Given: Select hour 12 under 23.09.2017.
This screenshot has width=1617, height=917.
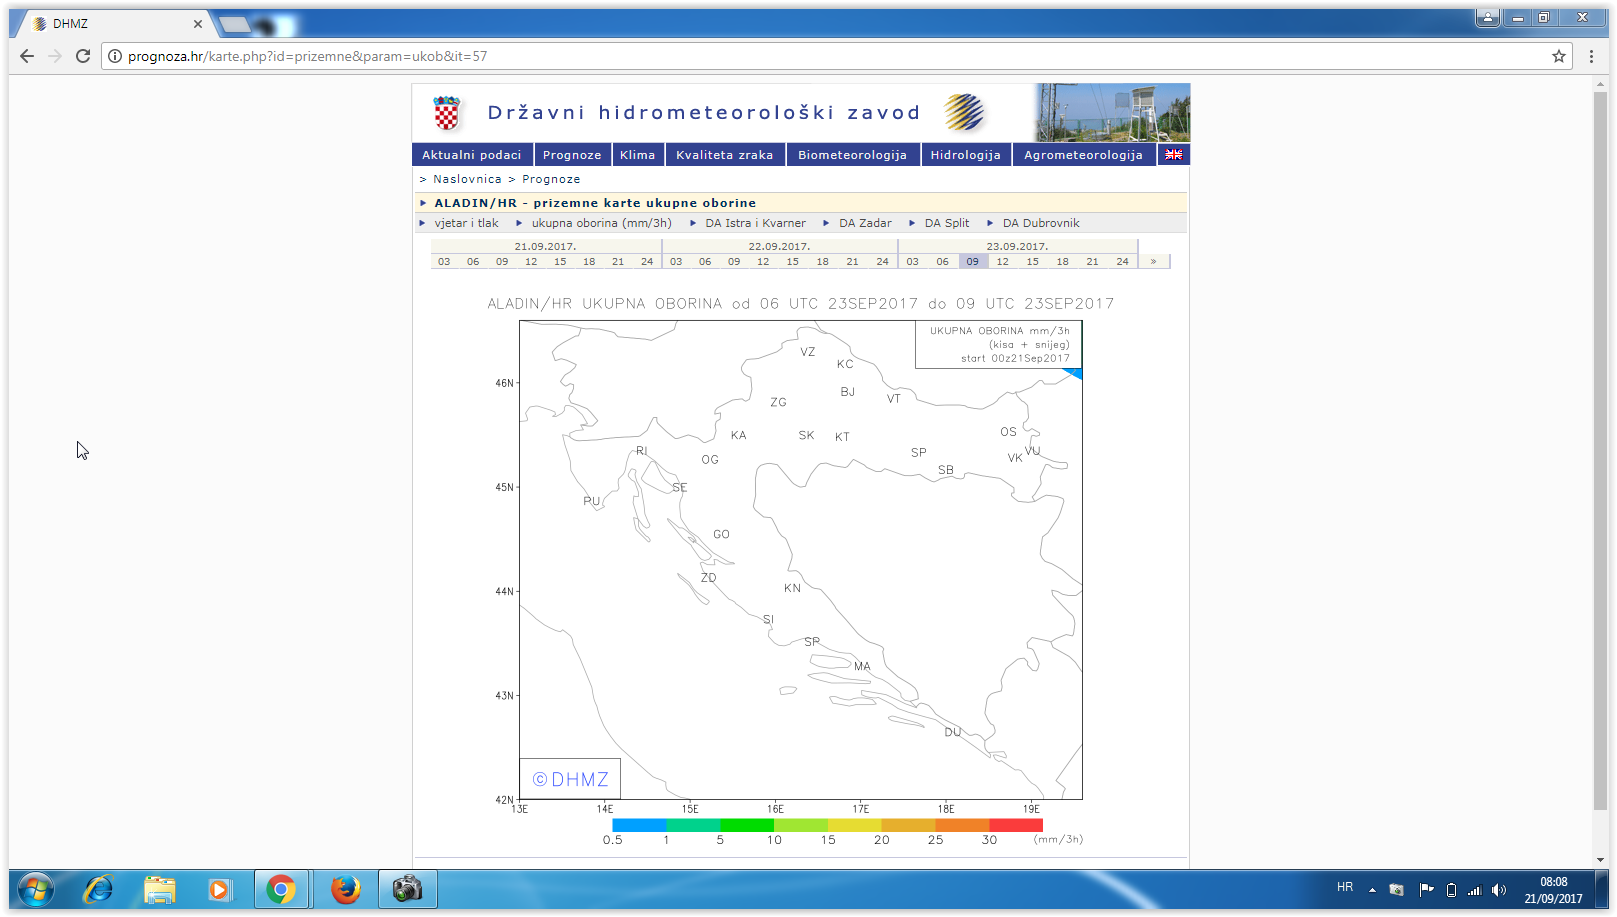Looking at the screenshot, I should [1002, 261].
